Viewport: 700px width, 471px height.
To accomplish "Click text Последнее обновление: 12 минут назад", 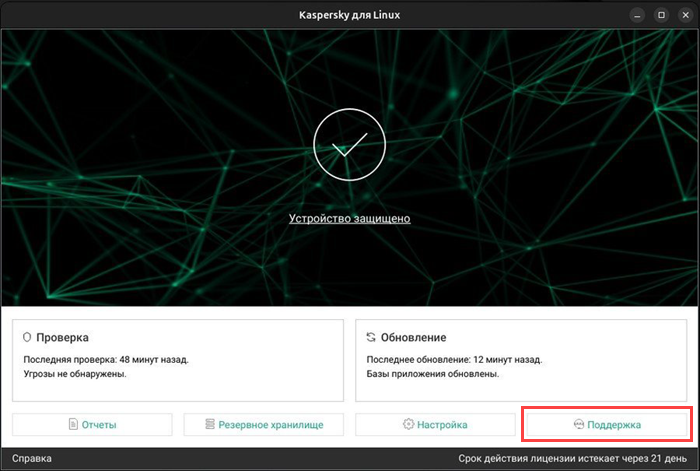I will click(454, 359).
